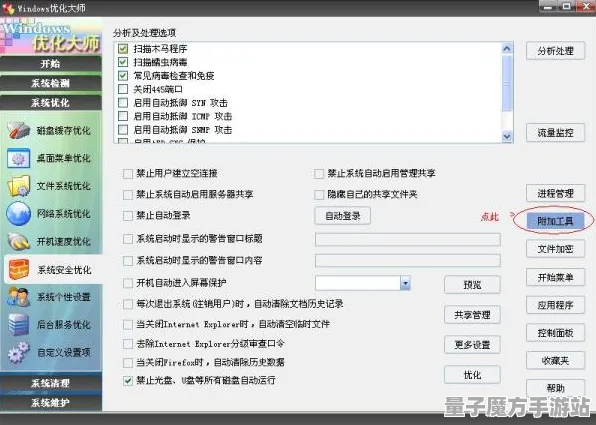Viewport: 596px width, 425px height.
Task: Enable 关闭445端口 option
Action: point(123,89)
